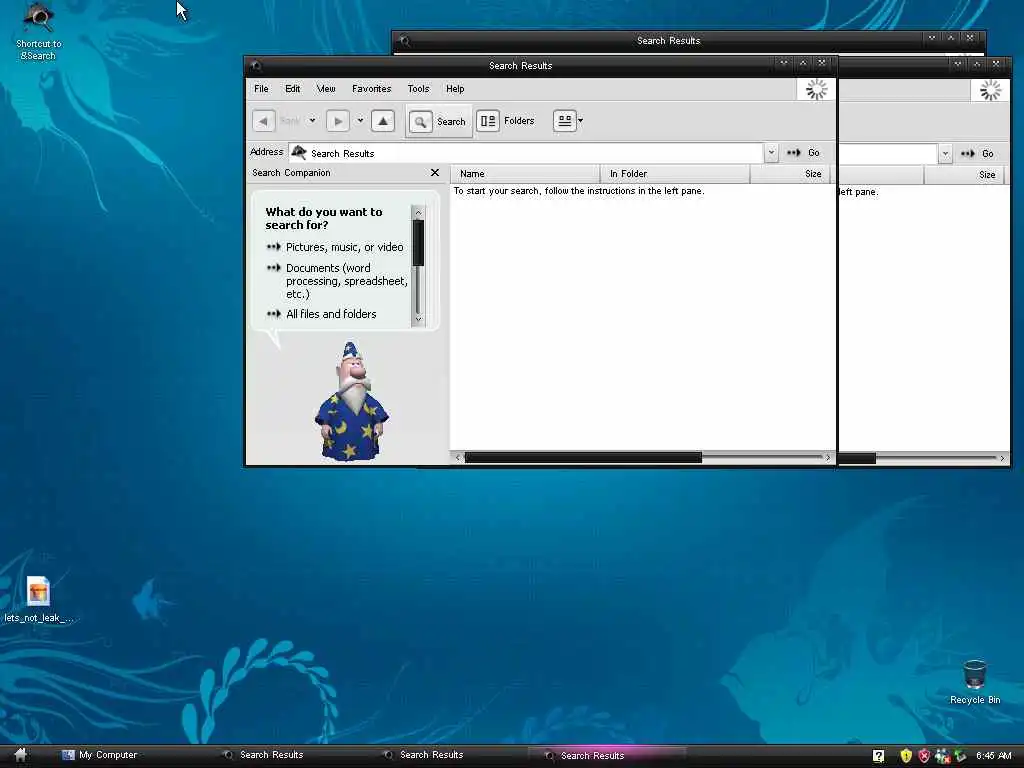Click the throbber icon in front window
Screen dimensions: 1024x768
[x=816, y=89]
